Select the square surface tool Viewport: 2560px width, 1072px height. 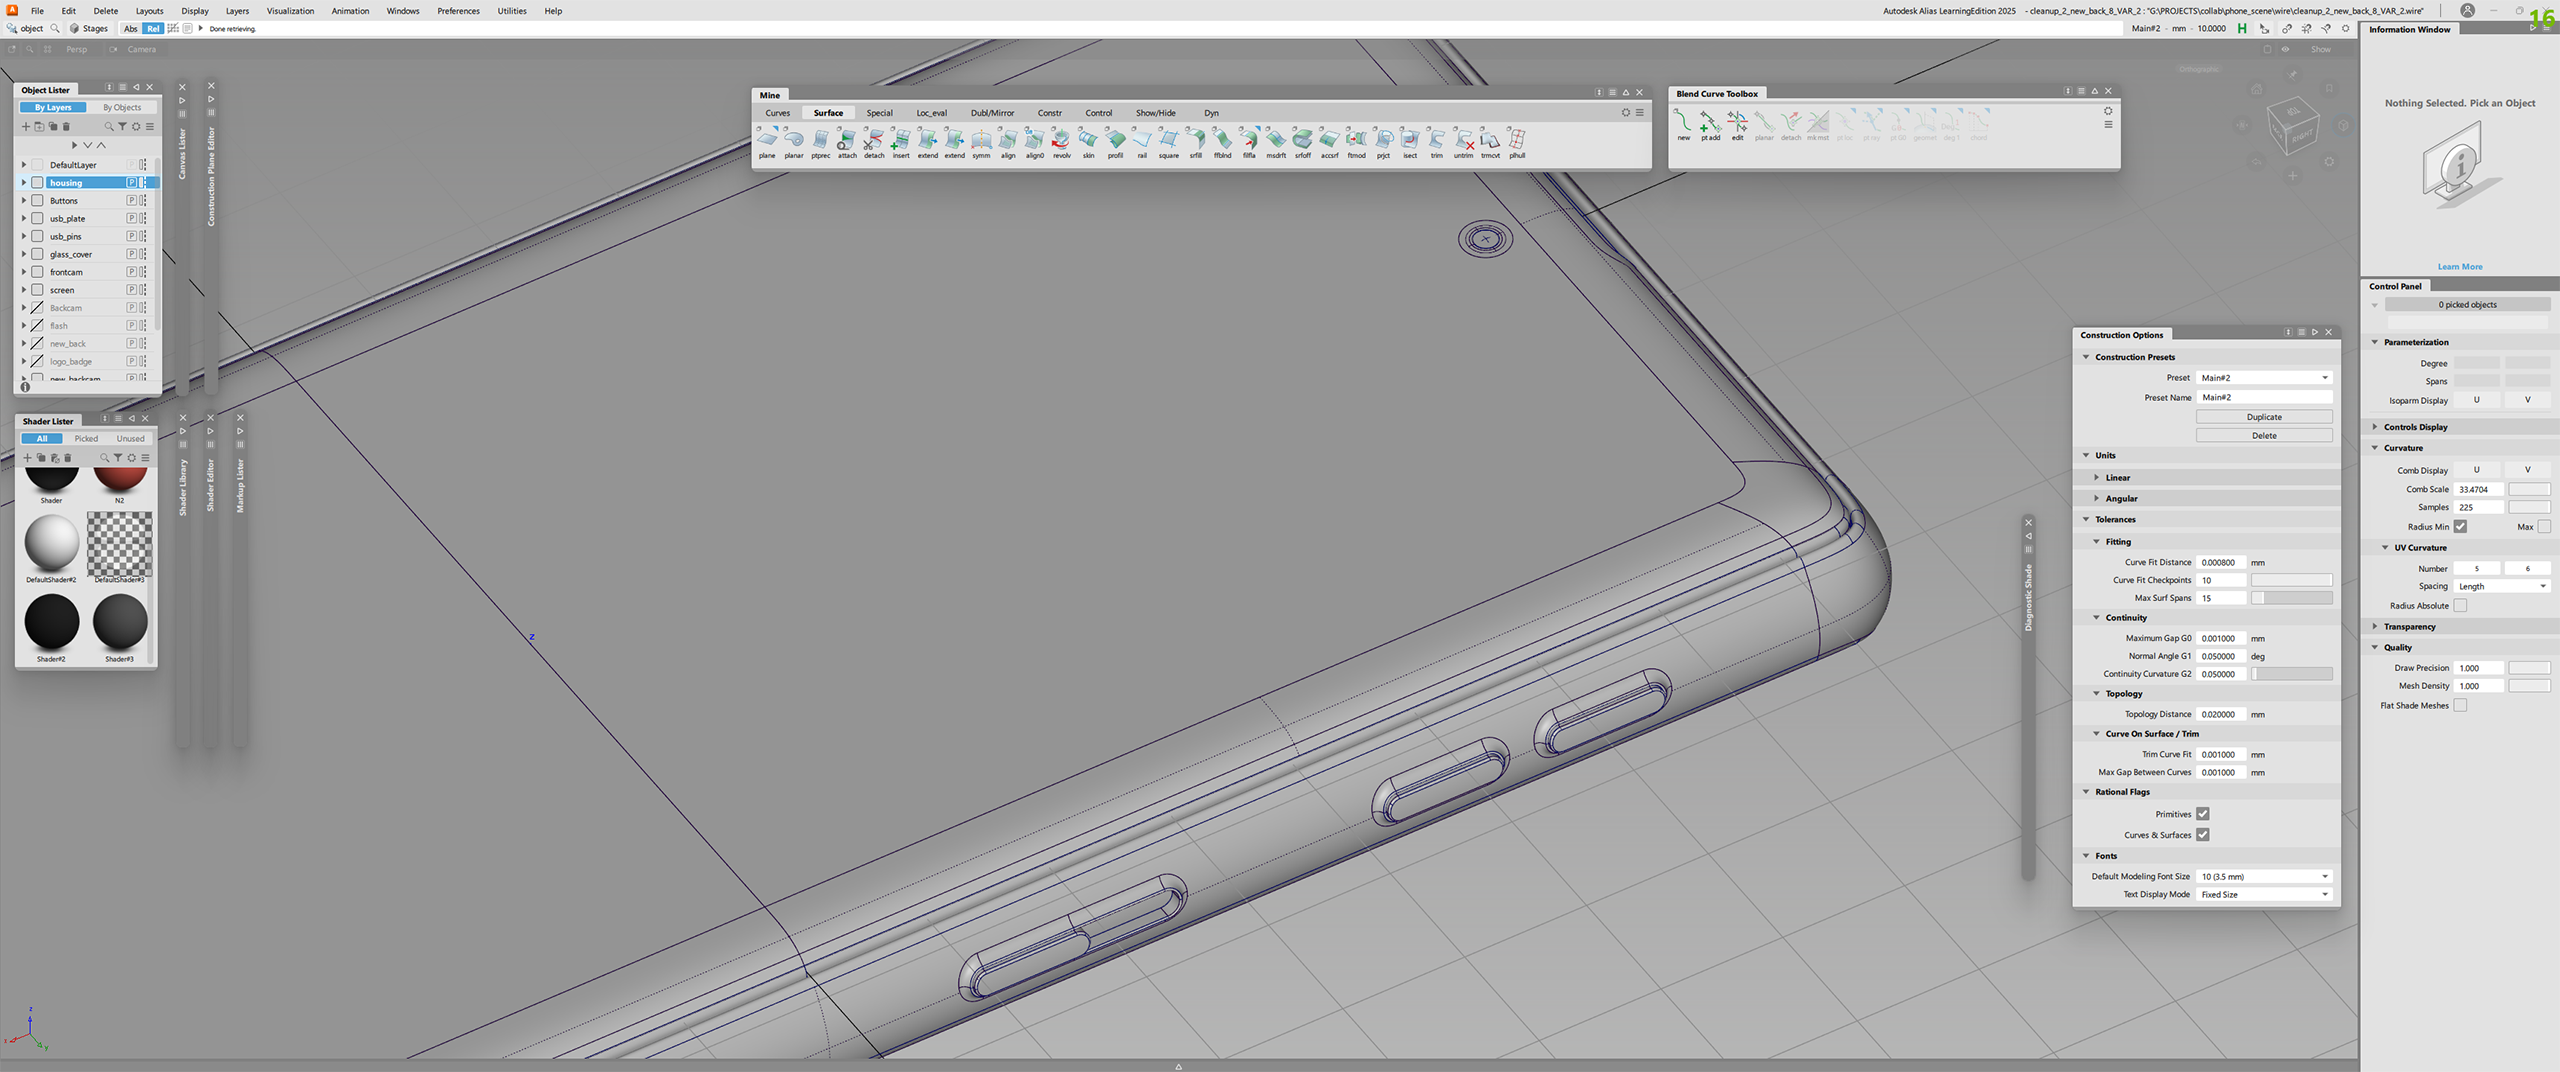(1168, 141)
